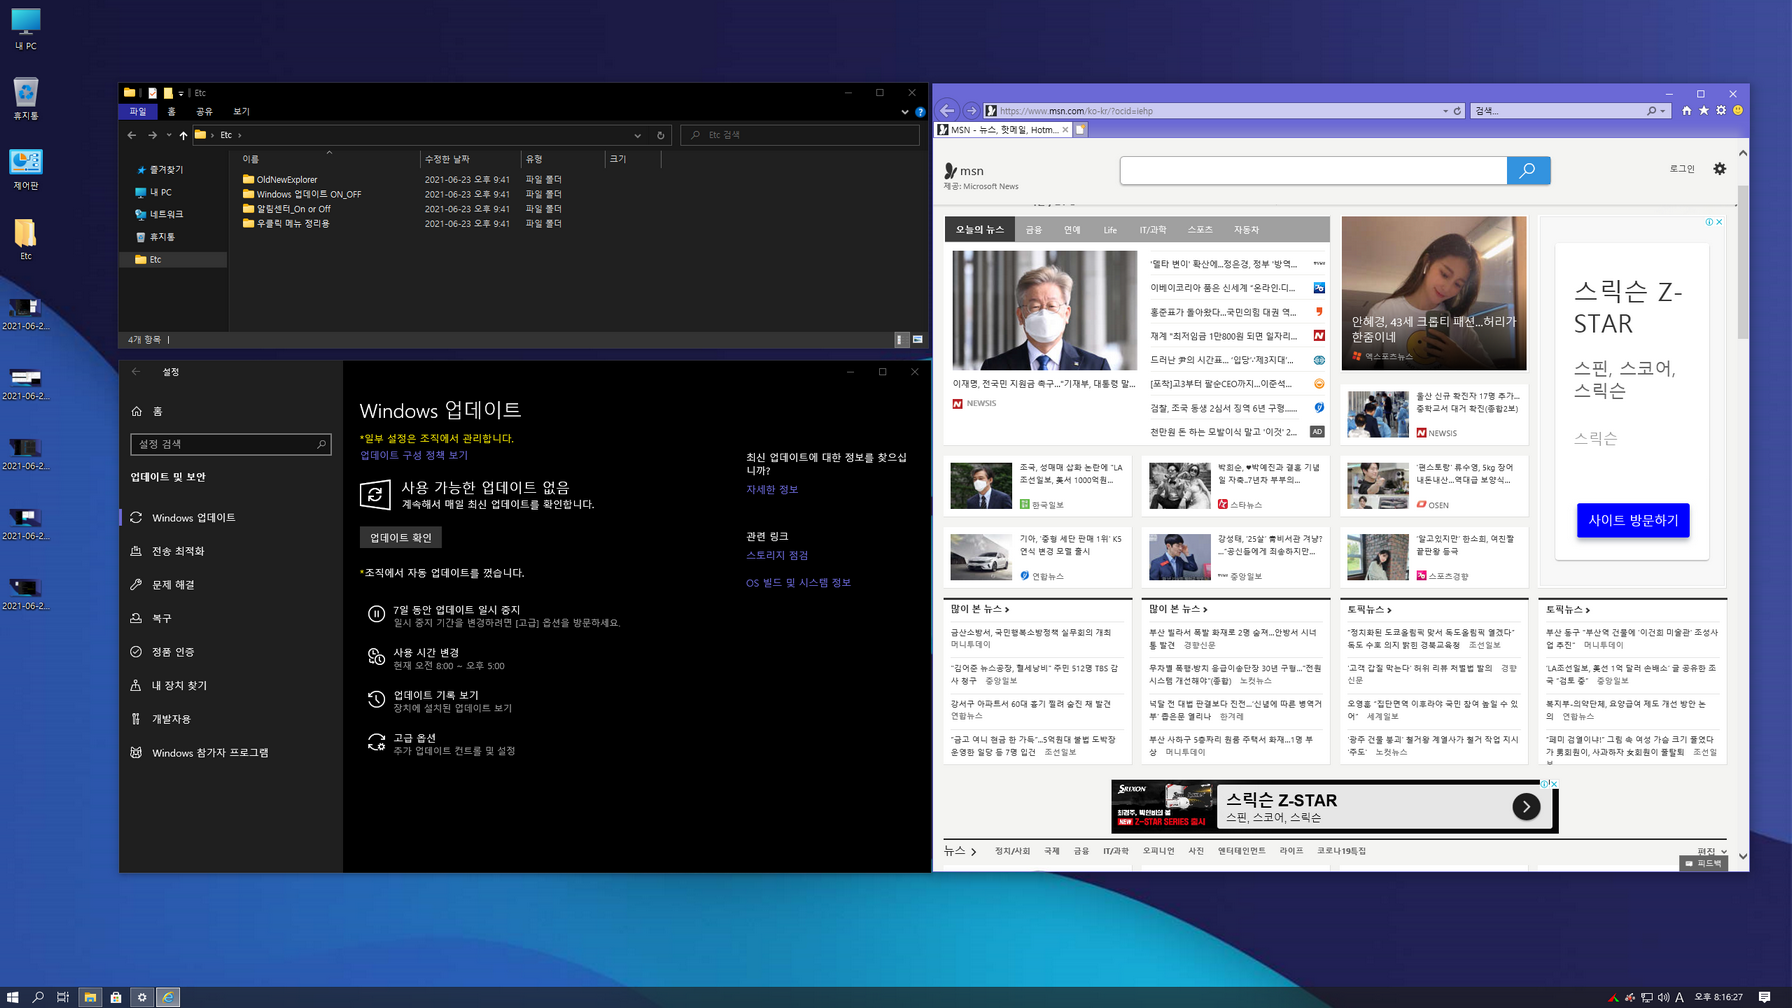Select 문제 해결 in Settings sidebar

[x=173, y=585]
